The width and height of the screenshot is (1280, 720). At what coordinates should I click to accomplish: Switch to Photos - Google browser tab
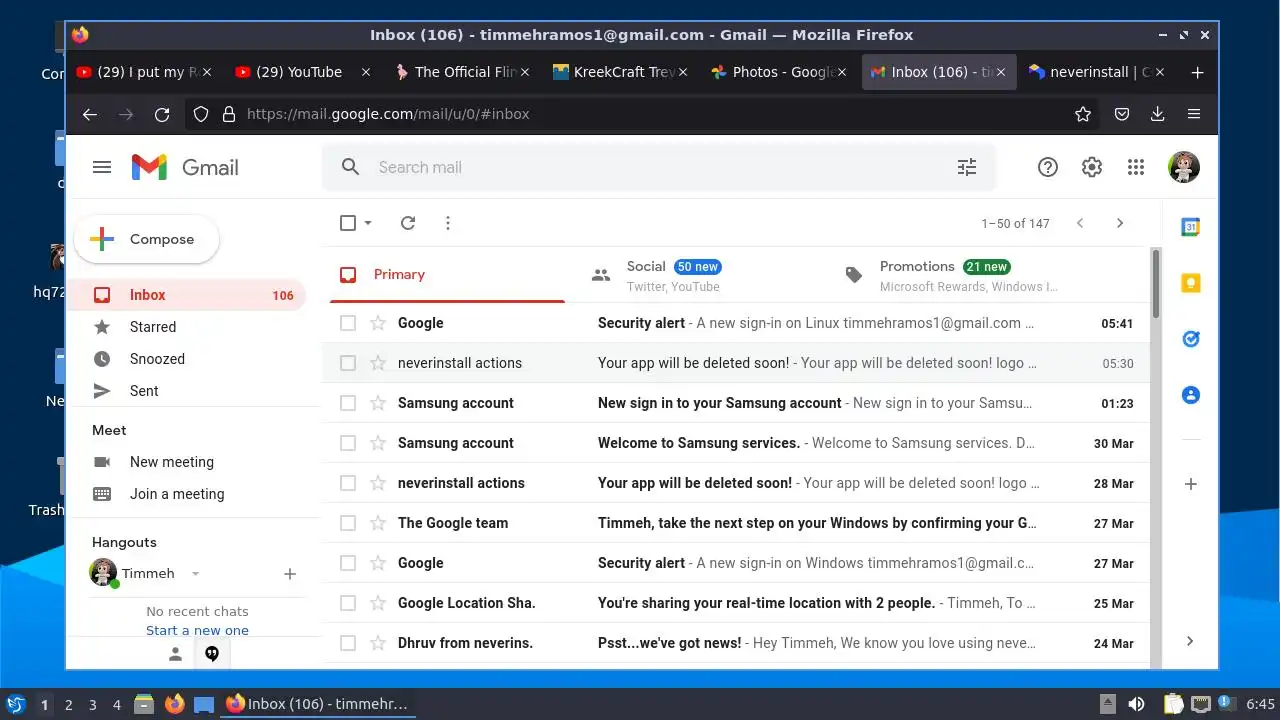point(779,72)
